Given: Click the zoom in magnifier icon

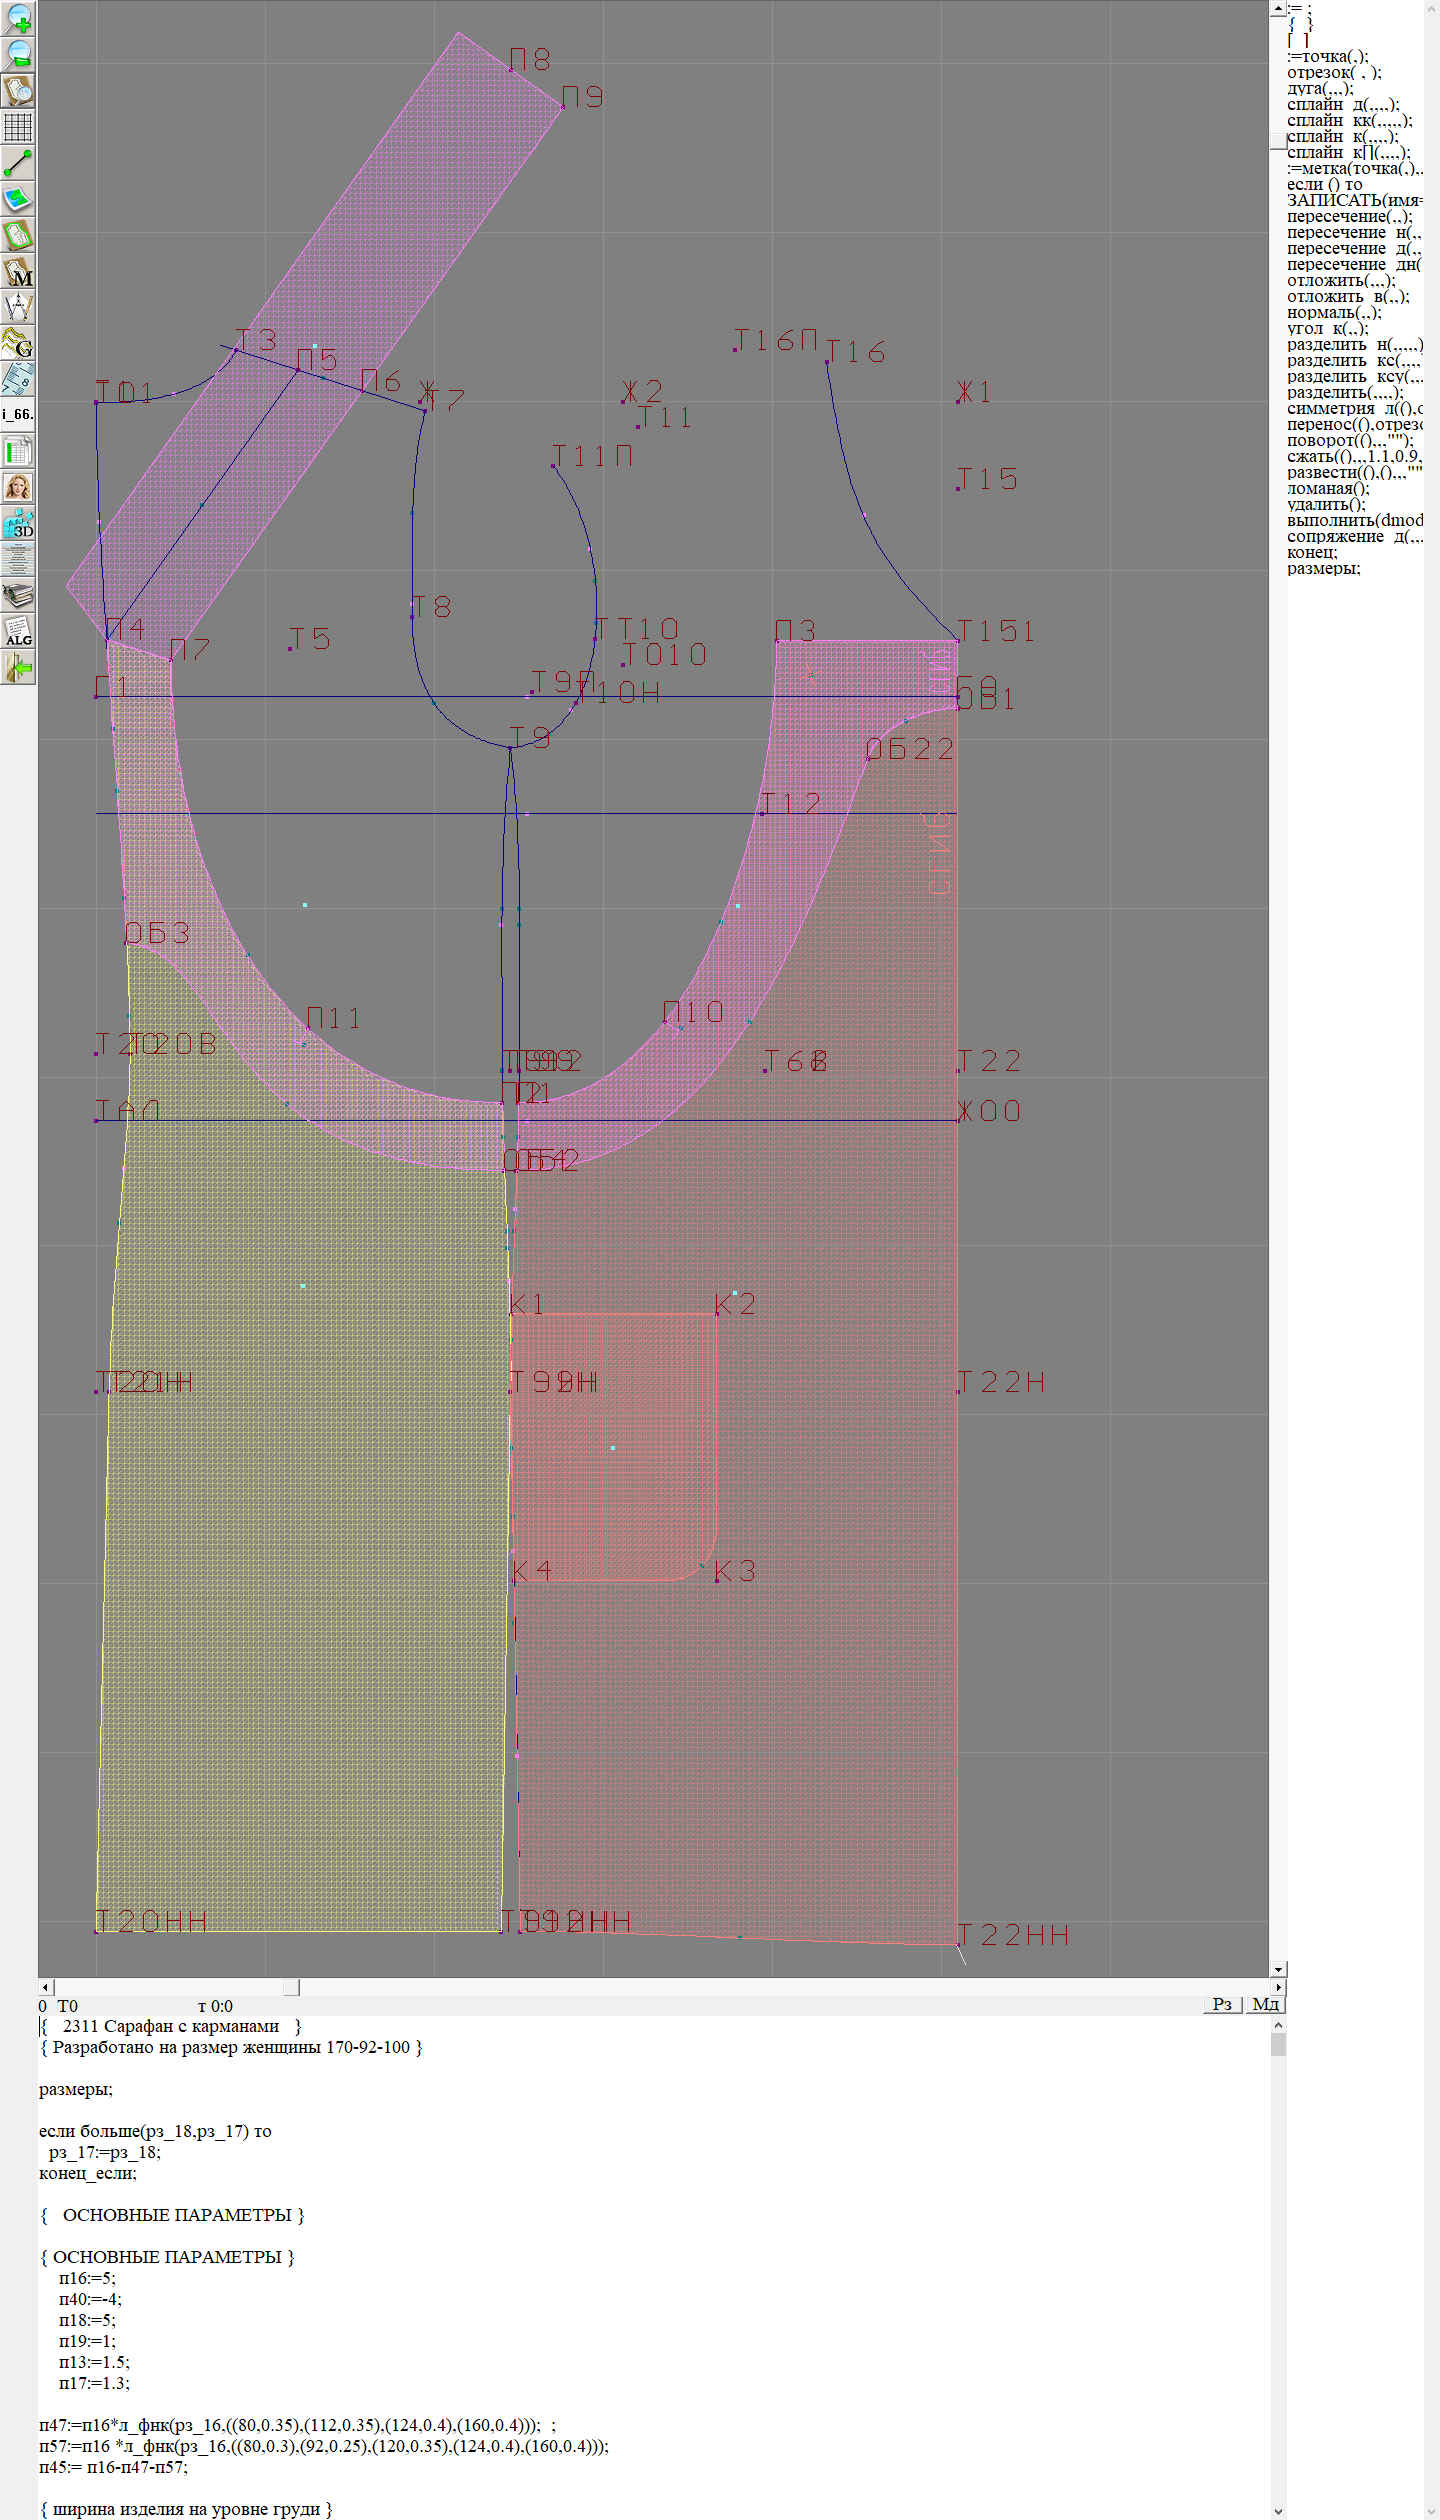Looking at the screenshot, I should pos(18,18).
